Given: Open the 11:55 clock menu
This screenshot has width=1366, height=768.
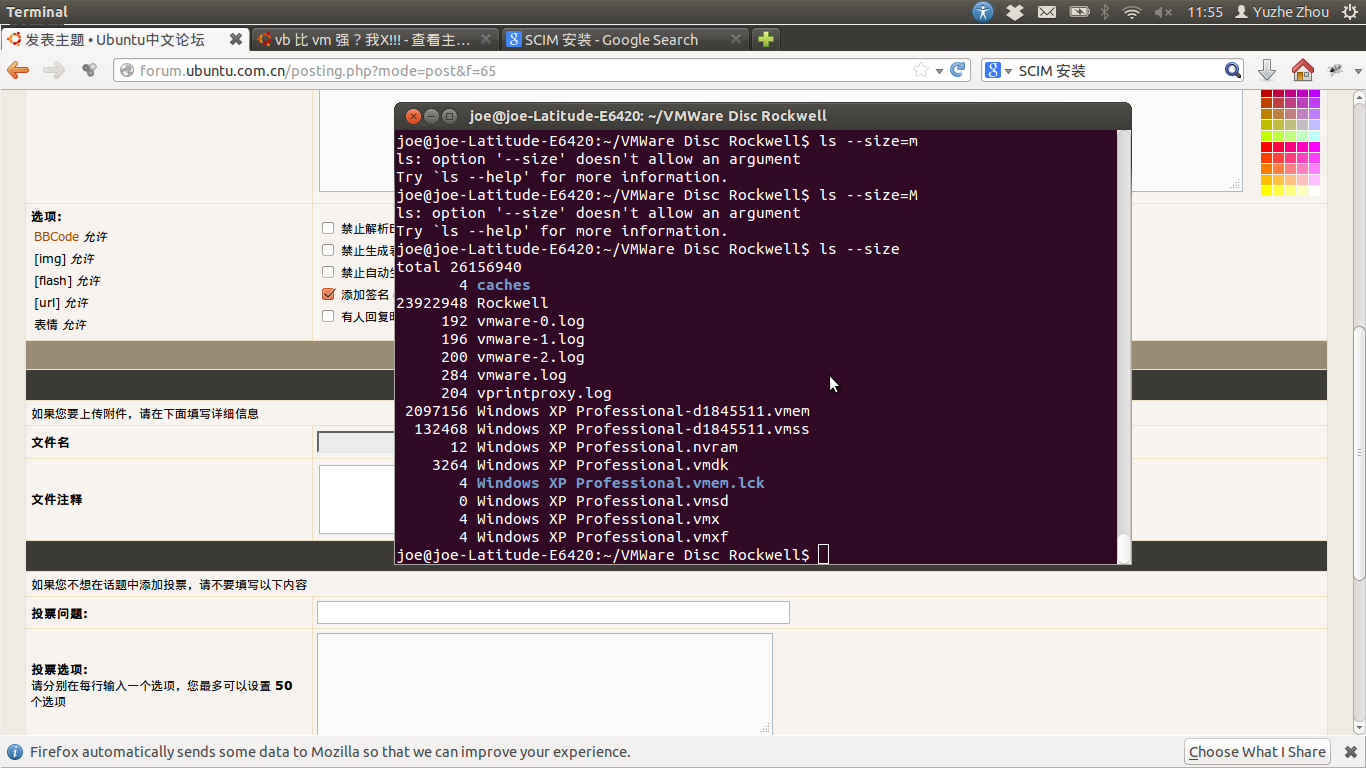Looking at the screenshot, I should point(1205,12).
